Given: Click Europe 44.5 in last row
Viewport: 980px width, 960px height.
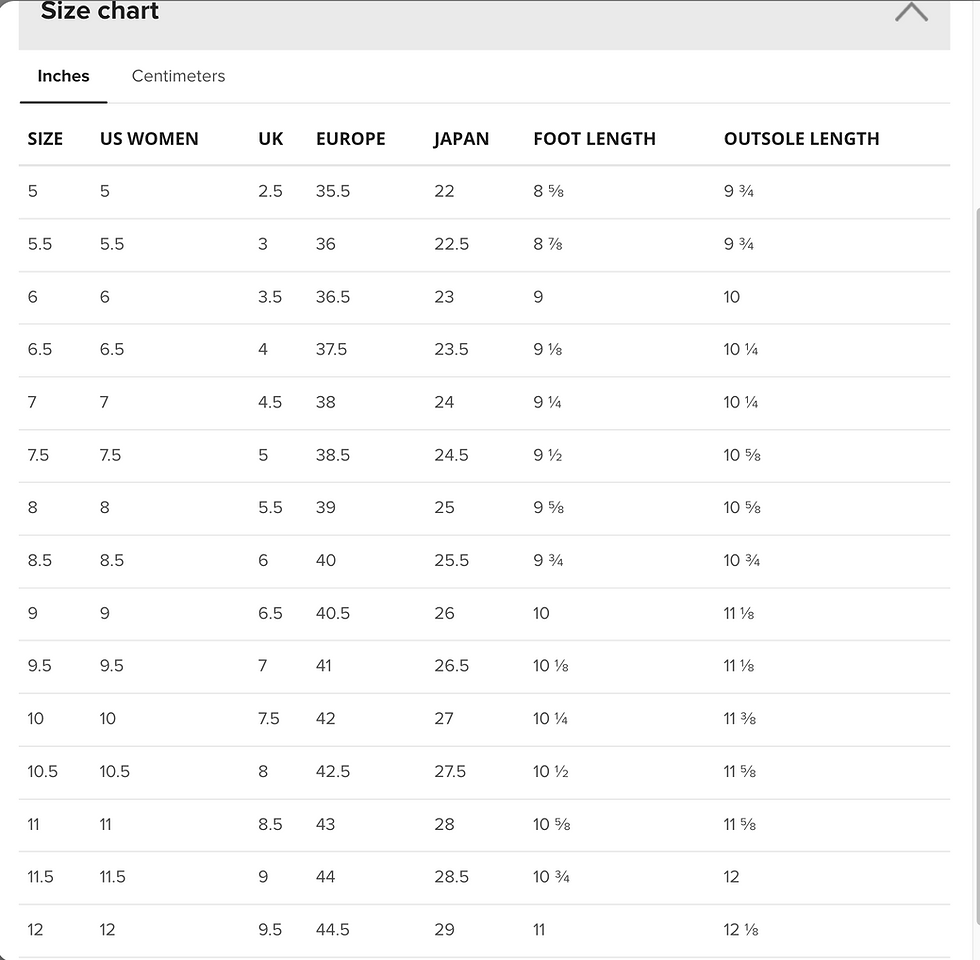Looking at the screenshot, I should (332, 930).
